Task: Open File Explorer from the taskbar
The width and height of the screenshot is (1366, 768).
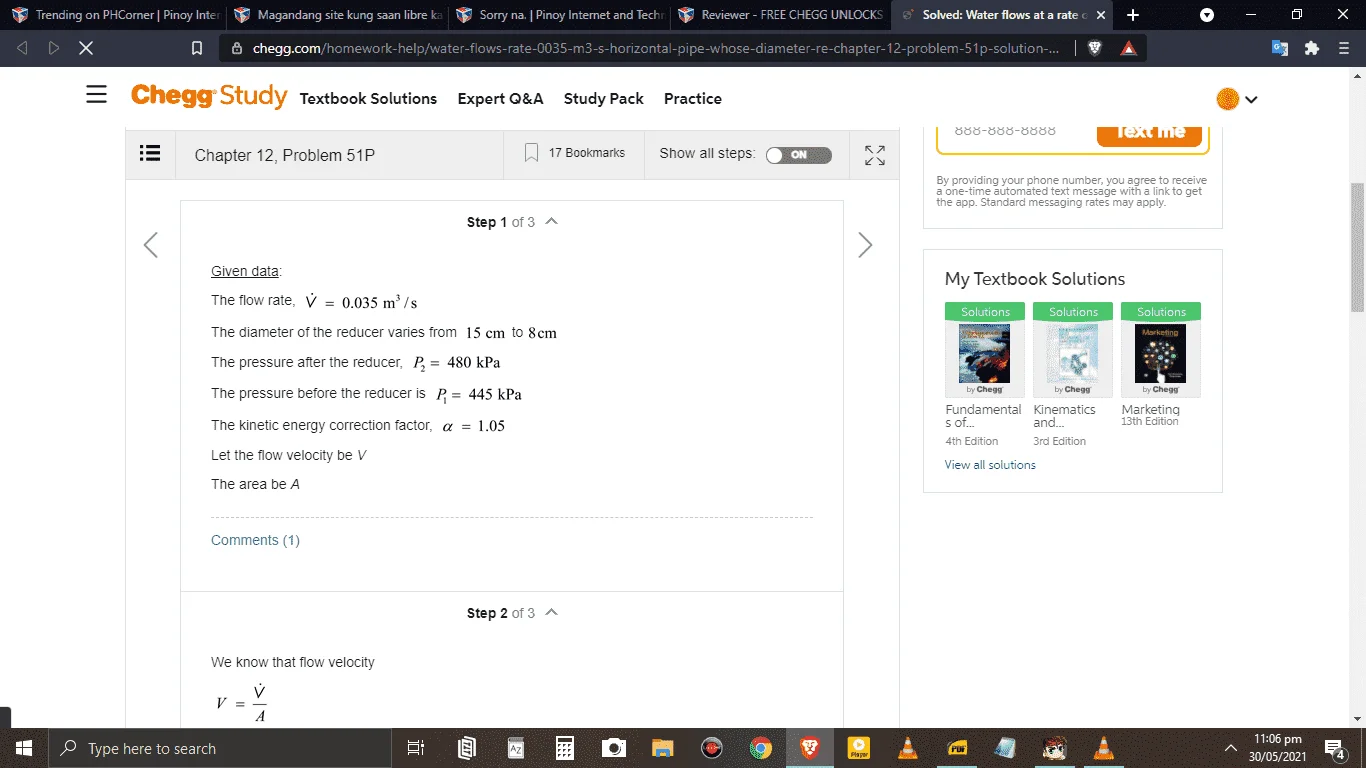Action: click(x=663, y=748)
